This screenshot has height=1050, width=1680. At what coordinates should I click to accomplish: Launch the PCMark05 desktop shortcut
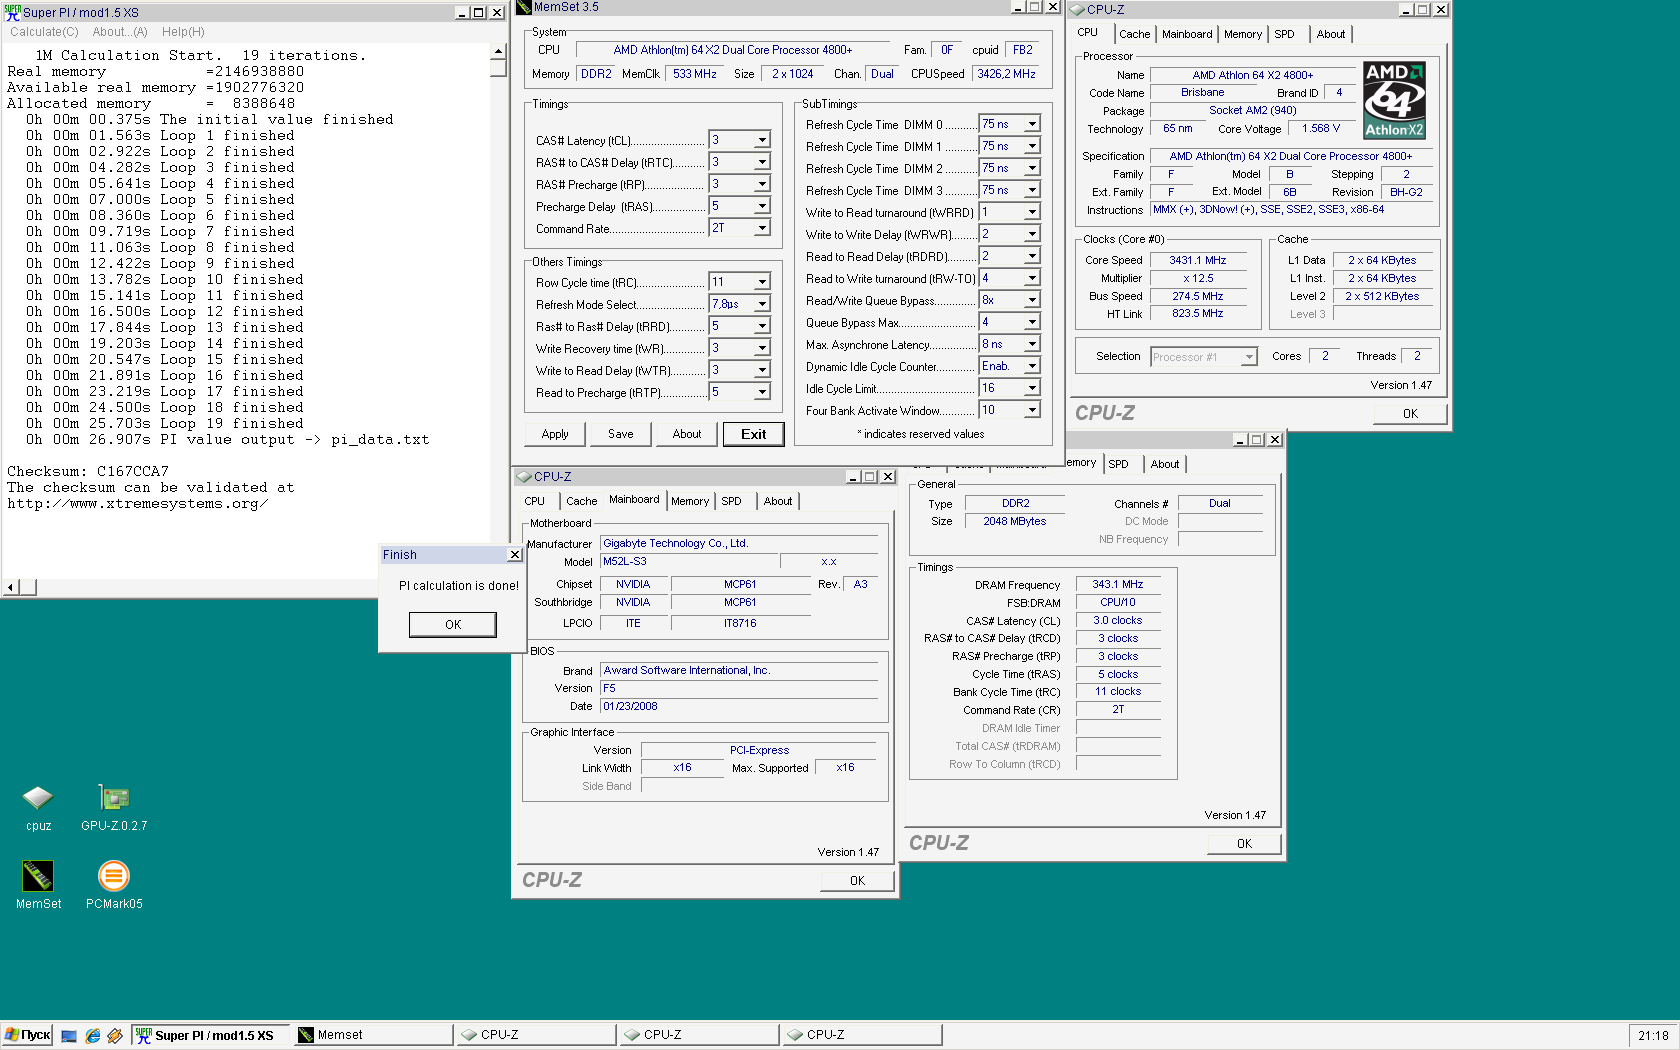coord(114,885)
